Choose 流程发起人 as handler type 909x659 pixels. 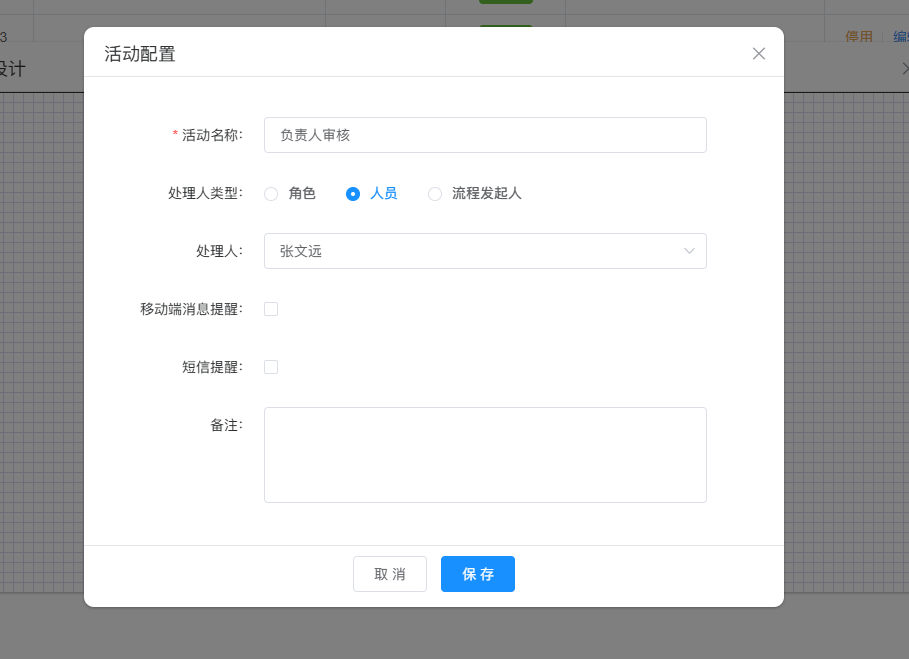click(435, 194)
